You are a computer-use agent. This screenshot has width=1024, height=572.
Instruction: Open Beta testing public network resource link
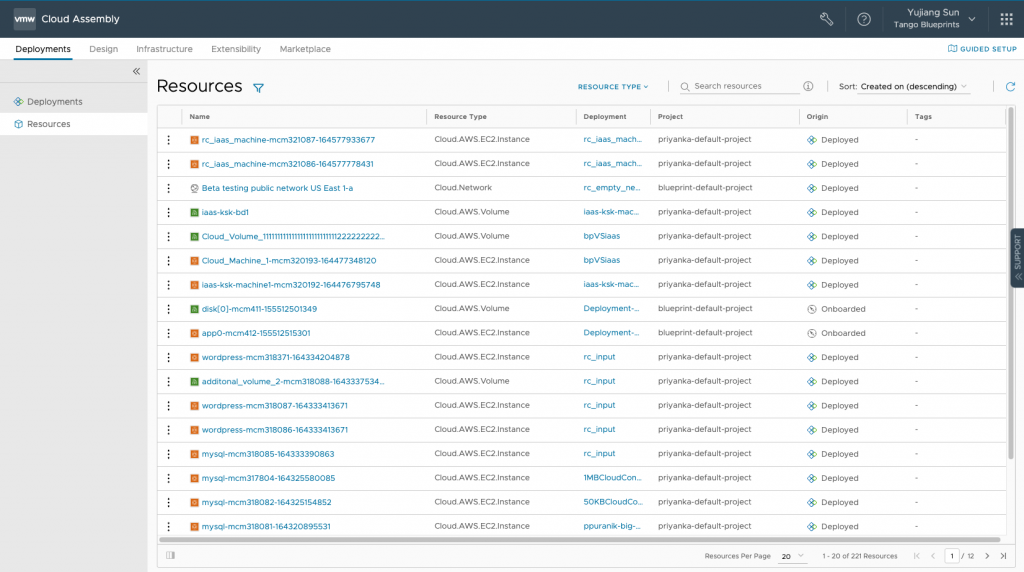tap(277, 188)
